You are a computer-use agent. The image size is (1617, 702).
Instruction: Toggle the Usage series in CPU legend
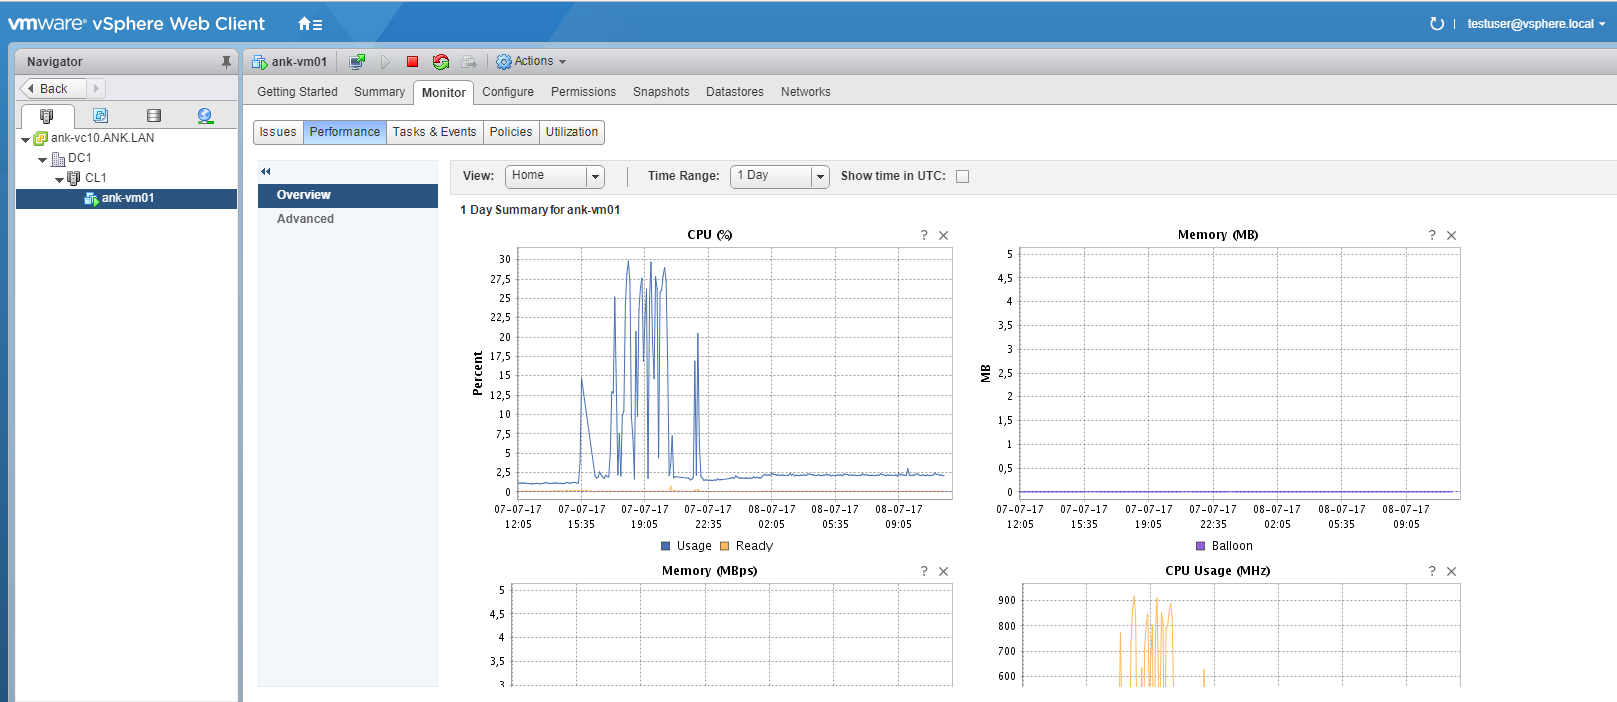coord(686,546)
